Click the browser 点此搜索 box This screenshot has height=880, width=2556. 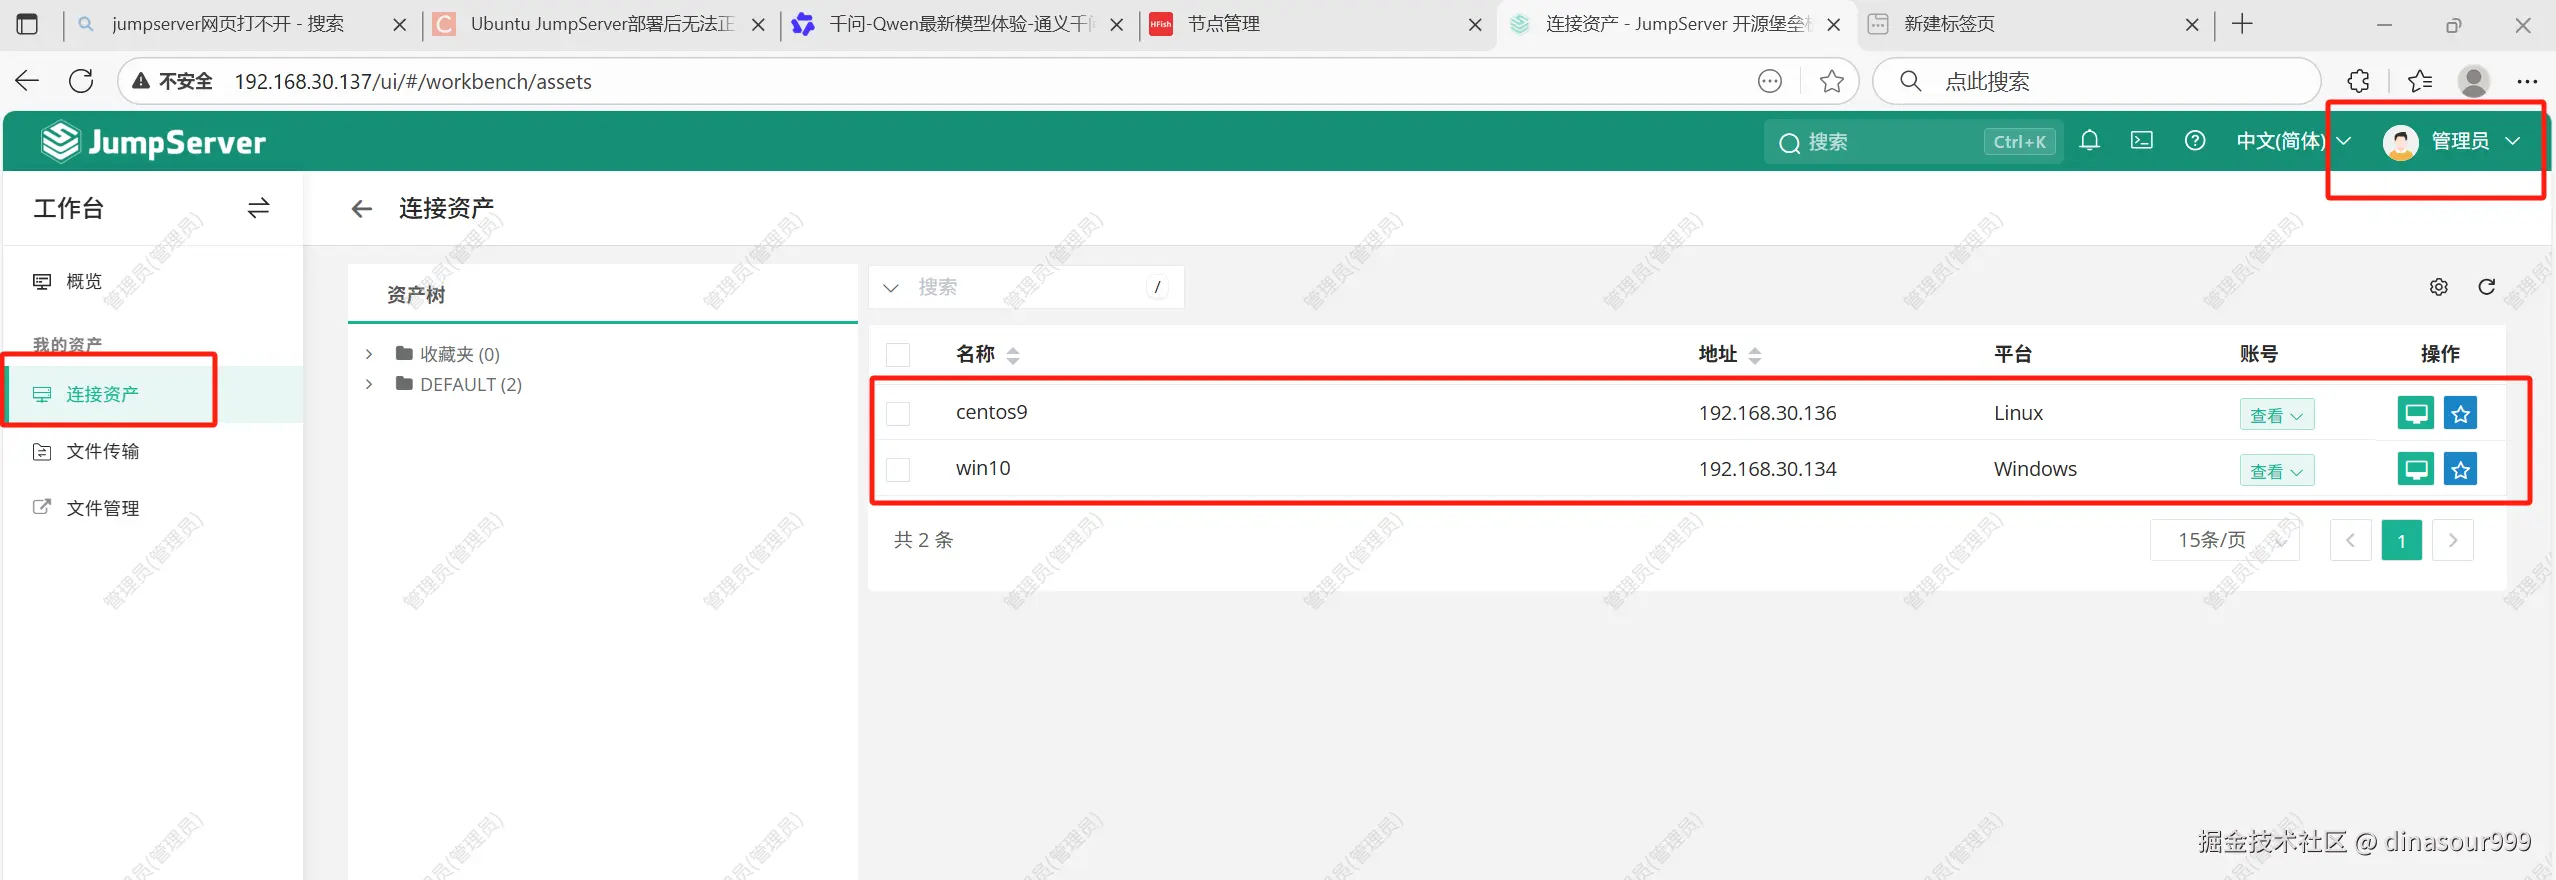(x=2096, y=81)
